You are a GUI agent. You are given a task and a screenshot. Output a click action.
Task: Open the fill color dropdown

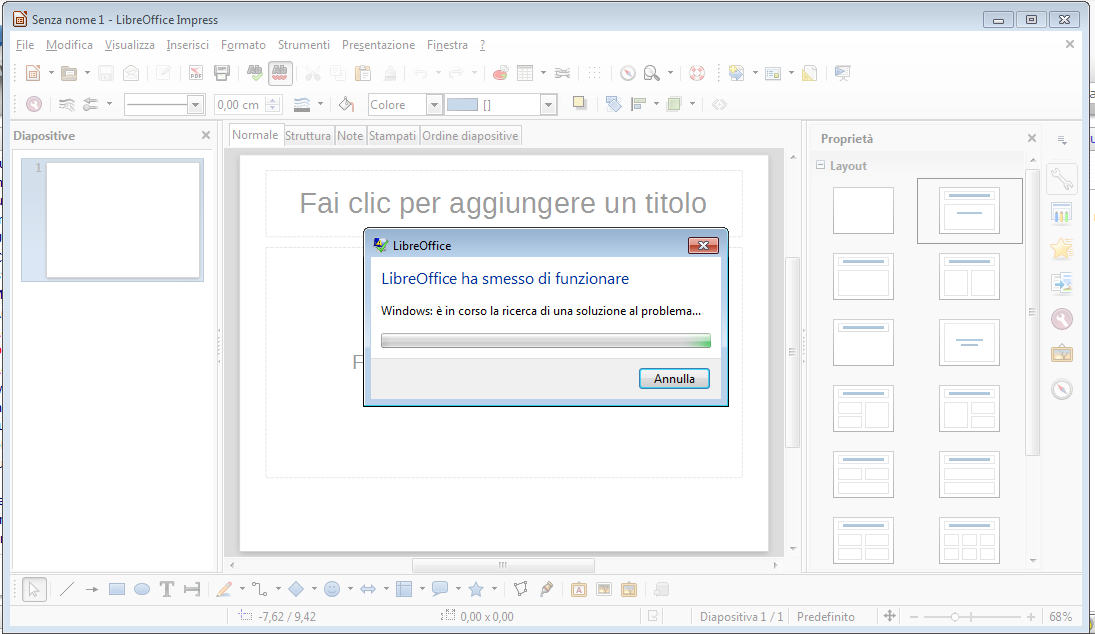pyautogui.click(x=549, y=105)
